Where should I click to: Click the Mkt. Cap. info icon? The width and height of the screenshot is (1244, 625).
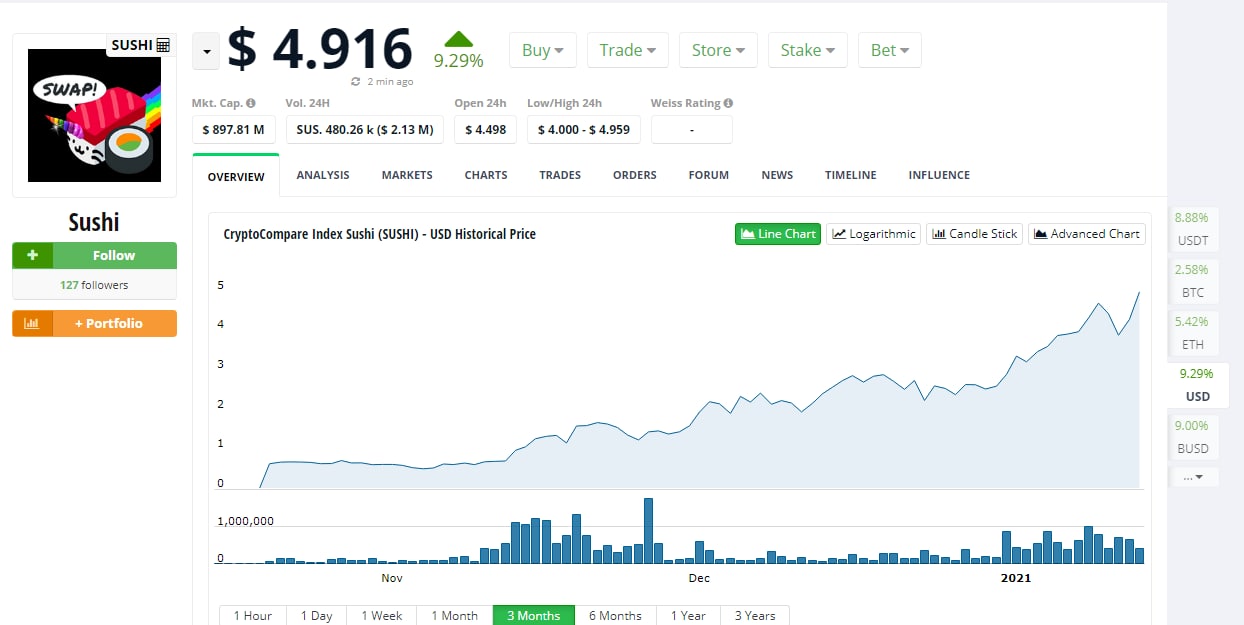click(250, 103)
